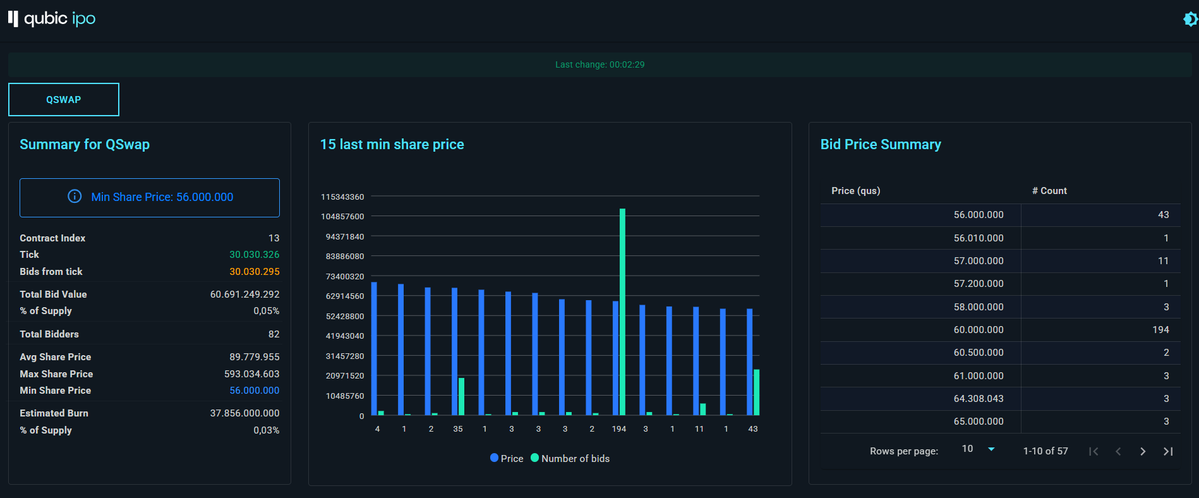This screenshot has height=498, width=1199.
Task: Click the green bar above label 11
Action: point(703,409)
